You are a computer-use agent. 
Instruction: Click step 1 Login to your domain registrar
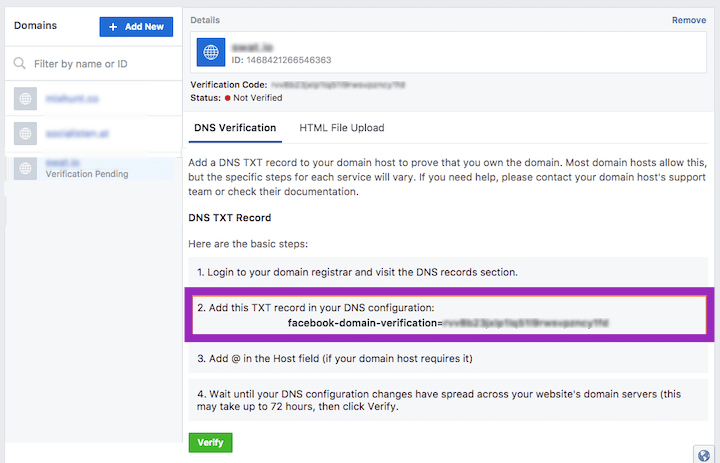pos(448,272)
